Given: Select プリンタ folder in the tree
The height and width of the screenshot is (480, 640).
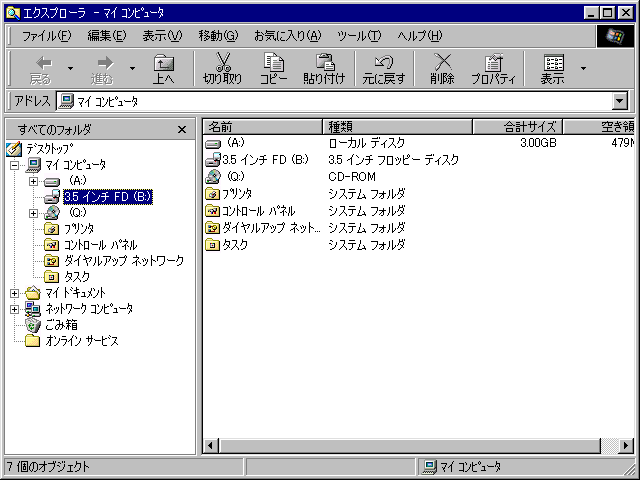Looking at the screenshot, I should click(79, 229).
